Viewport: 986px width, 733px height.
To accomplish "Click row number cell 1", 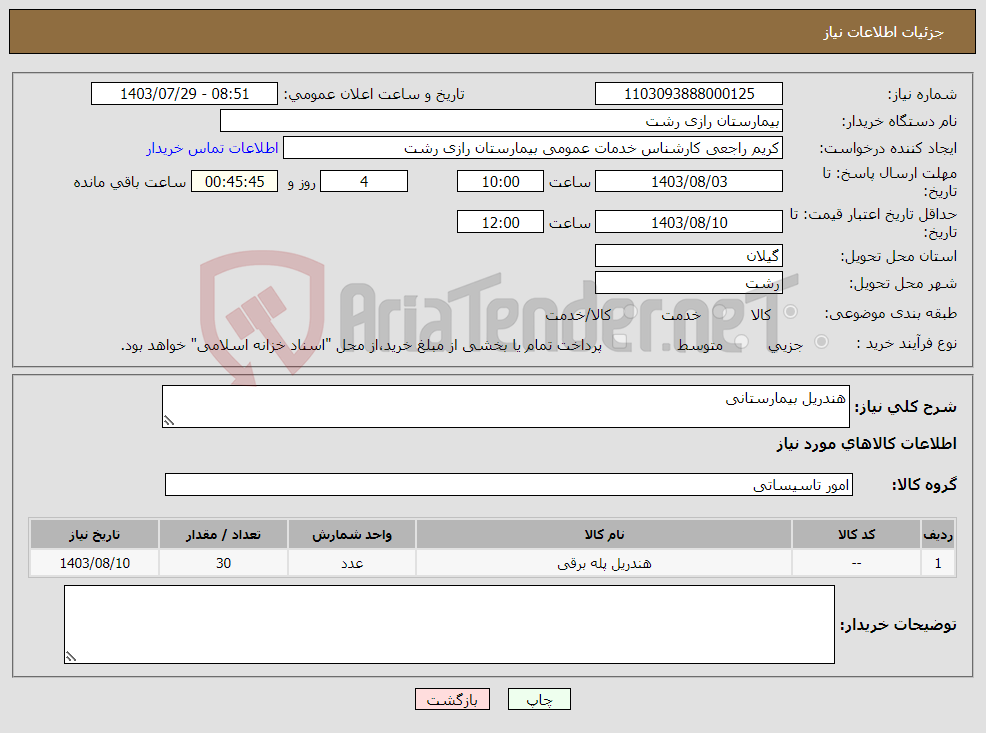I will [x=938, y=563].
